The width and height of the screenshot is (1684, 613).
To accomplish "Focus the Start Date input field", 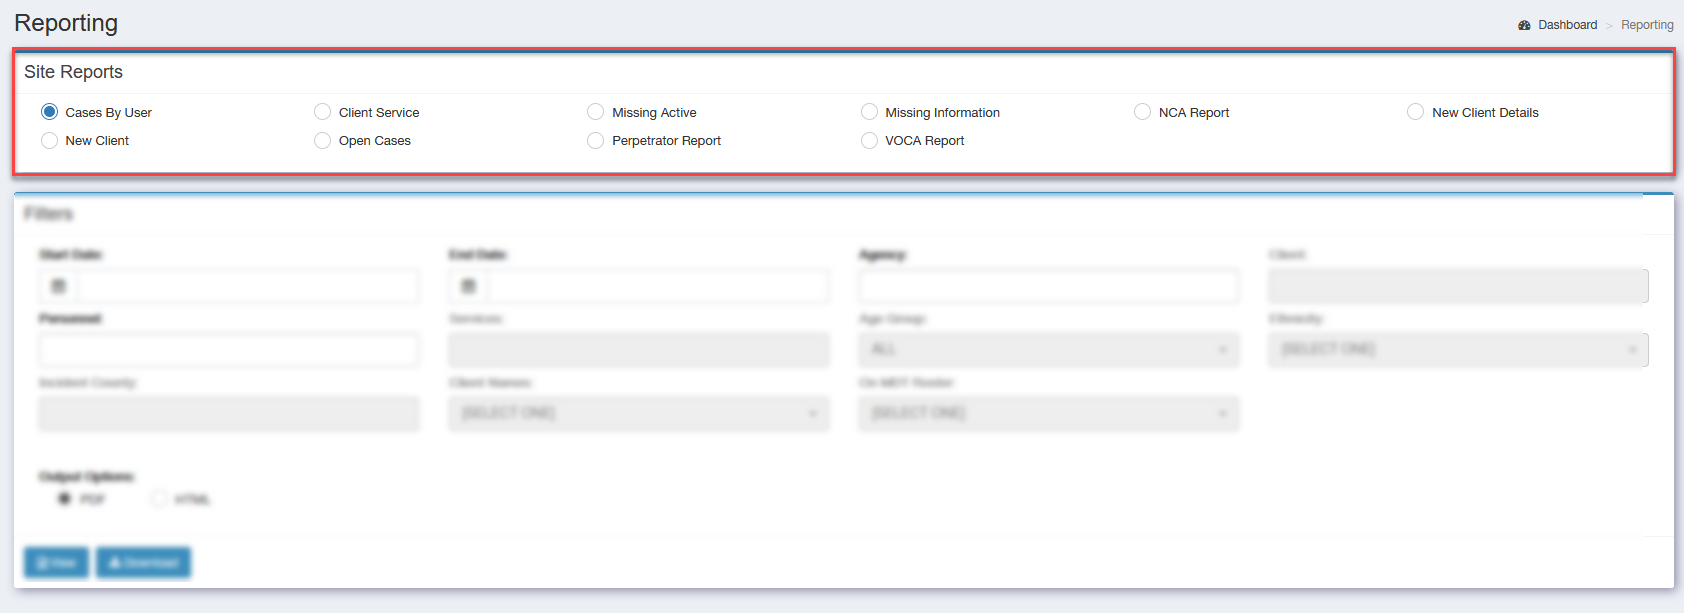I will click(247, 286).
